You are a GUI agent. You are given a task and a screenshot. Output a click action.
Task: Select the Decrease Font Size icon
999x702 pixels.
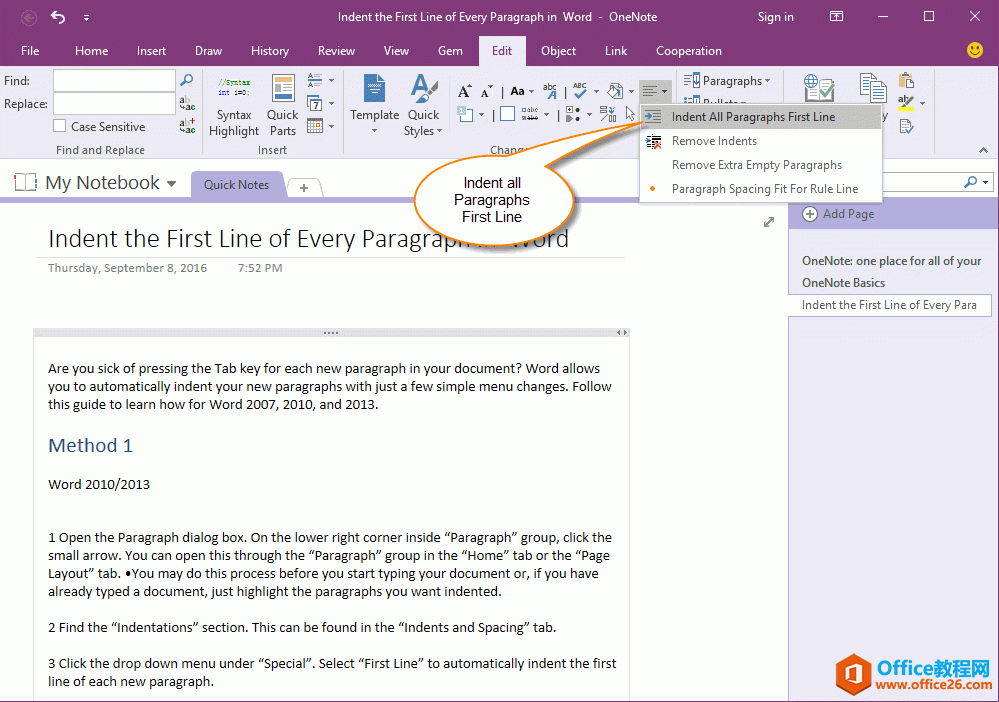486,91
